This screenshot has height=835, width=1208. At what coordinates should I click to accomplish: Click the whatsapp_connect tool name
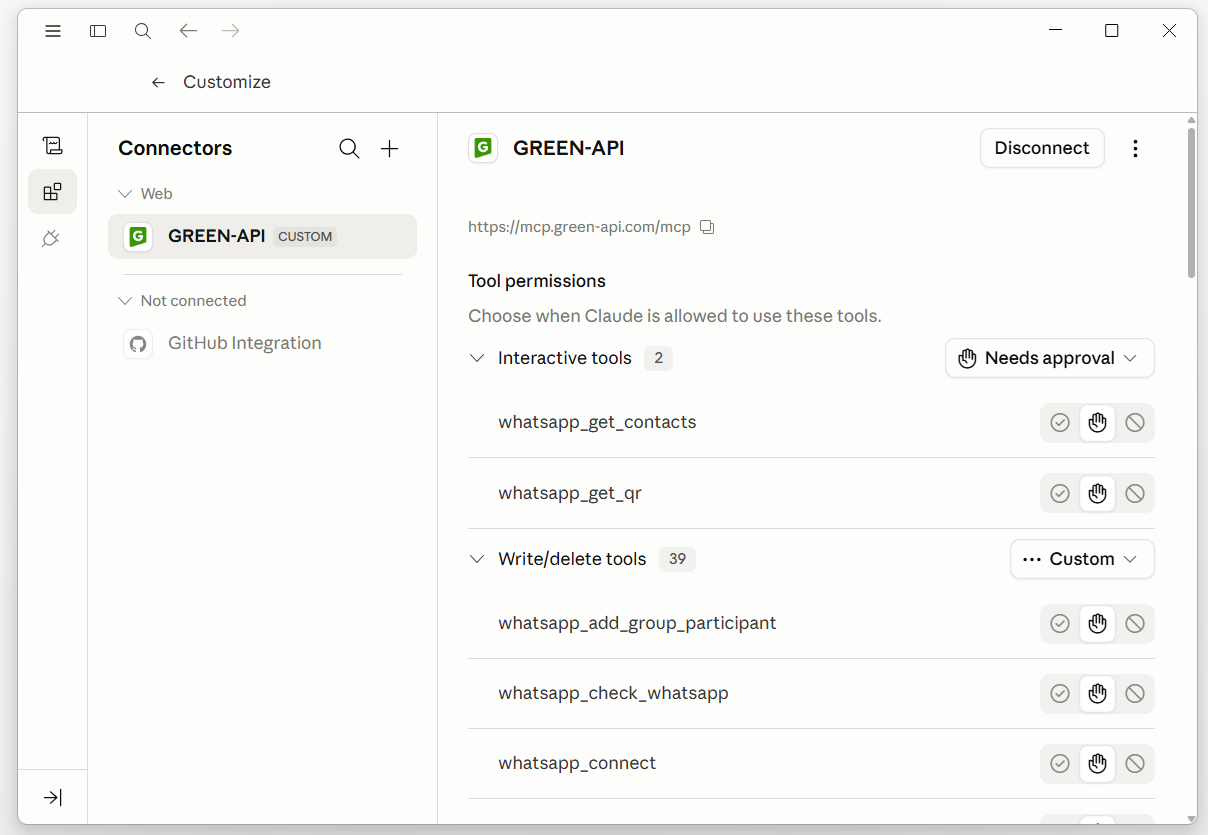click(577, 763)
